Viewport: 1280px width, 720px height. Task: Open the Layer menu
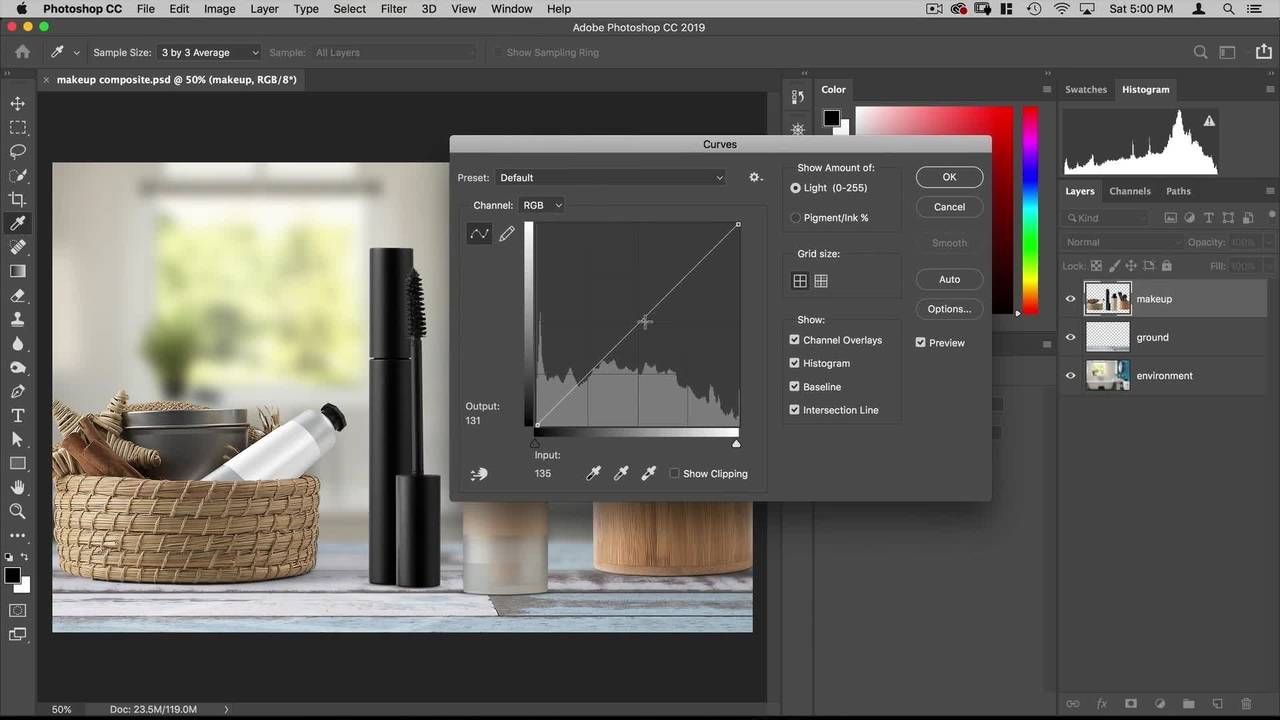tap(264, 9)
